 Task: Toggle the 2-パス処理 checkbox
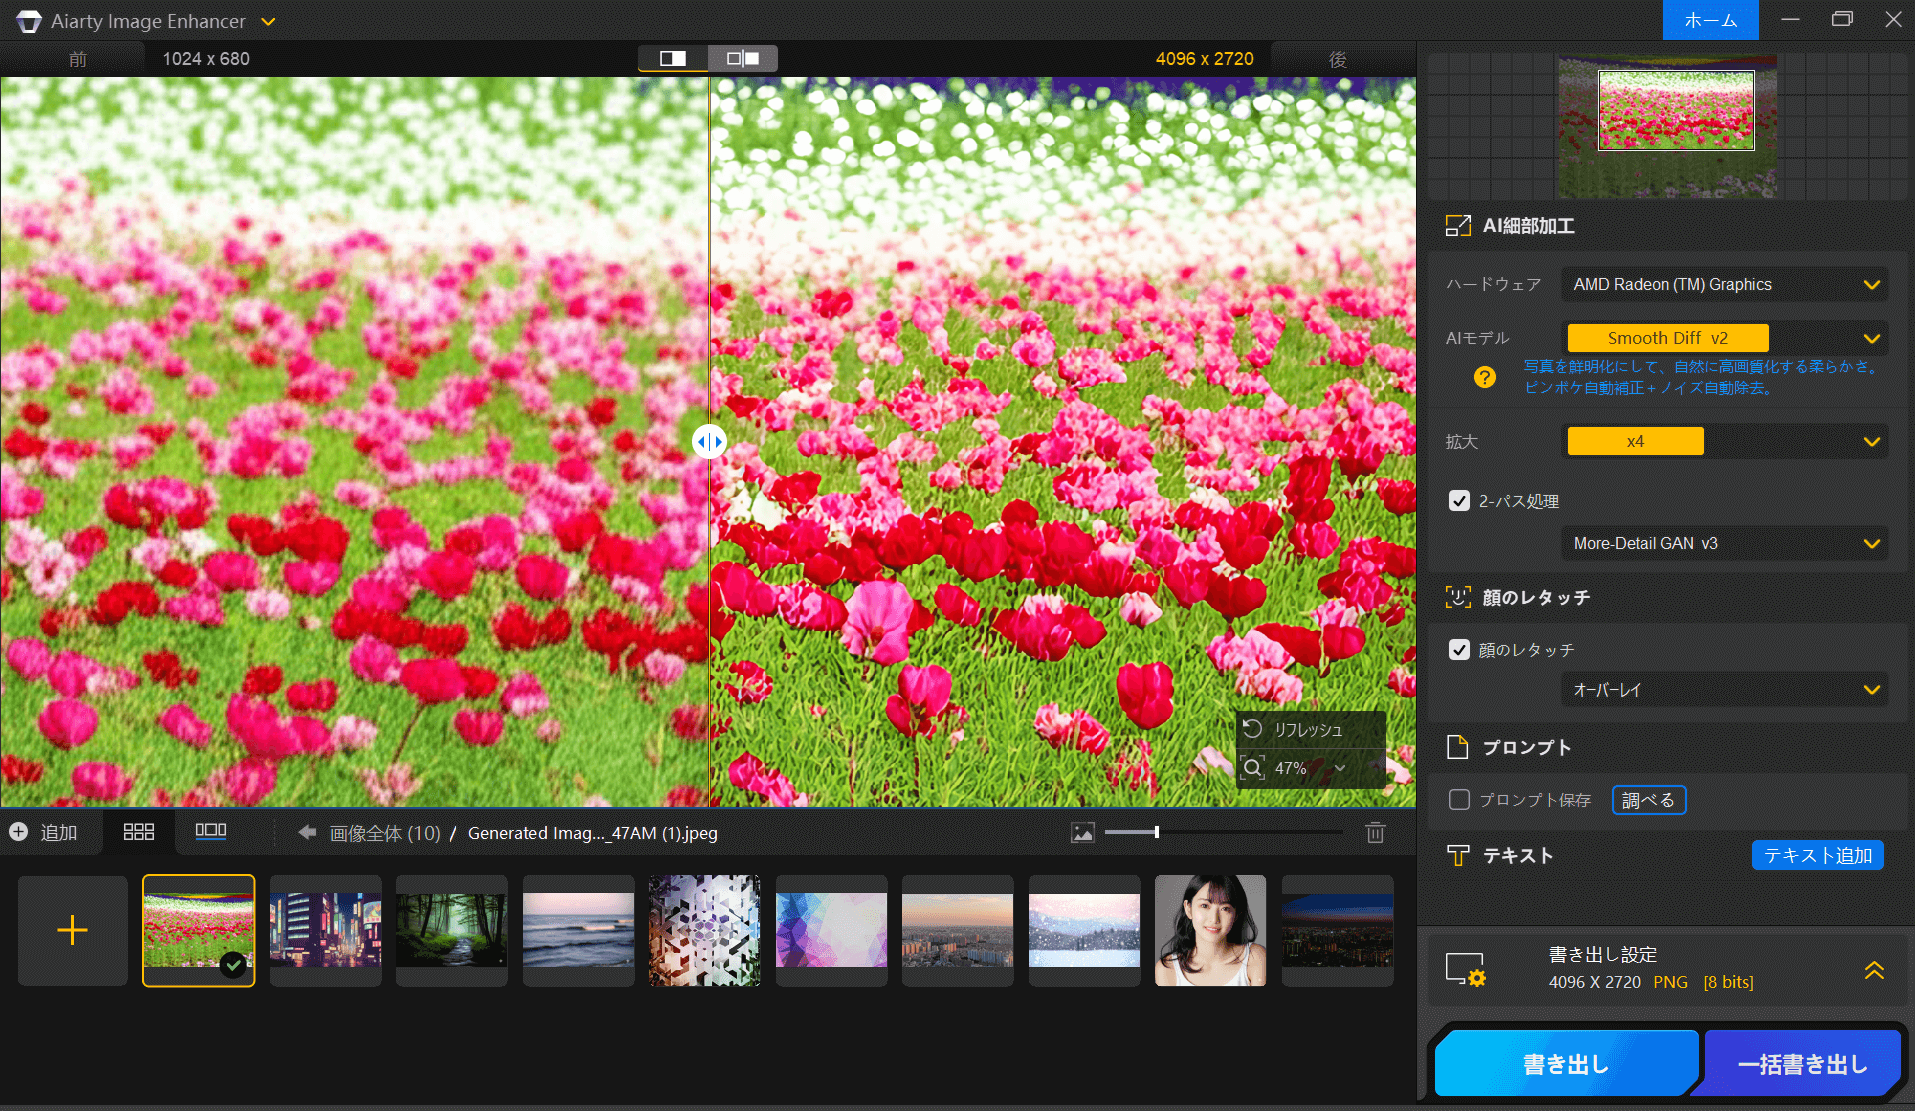click(x=1459, y=501)
